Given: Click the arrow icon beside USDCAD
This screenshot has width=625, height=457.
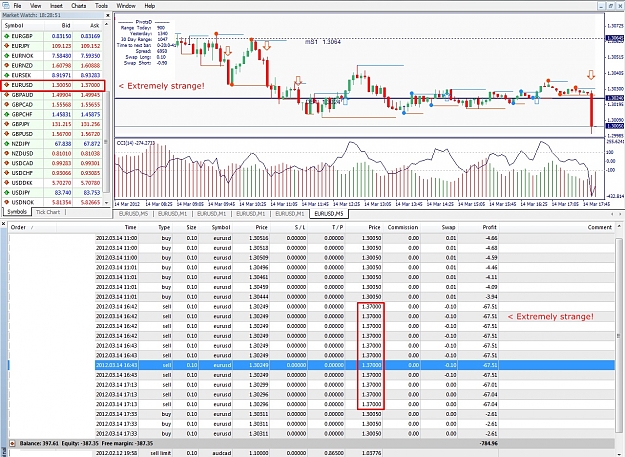Looking at the screenshot, I should 6,163.
